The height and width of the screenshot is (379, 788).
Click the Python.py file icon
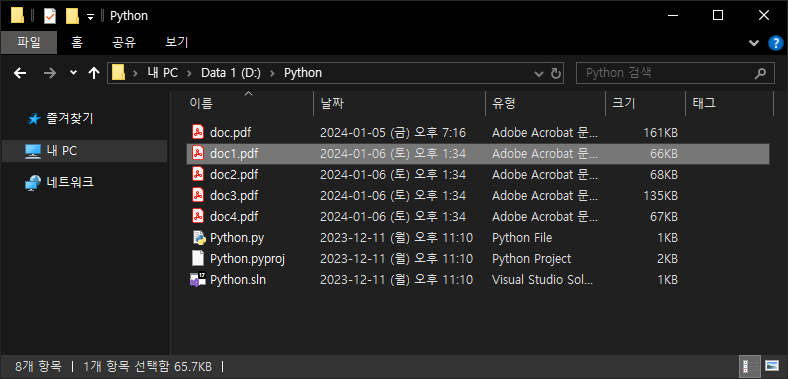pyautogui.click(x=199, y=237)
